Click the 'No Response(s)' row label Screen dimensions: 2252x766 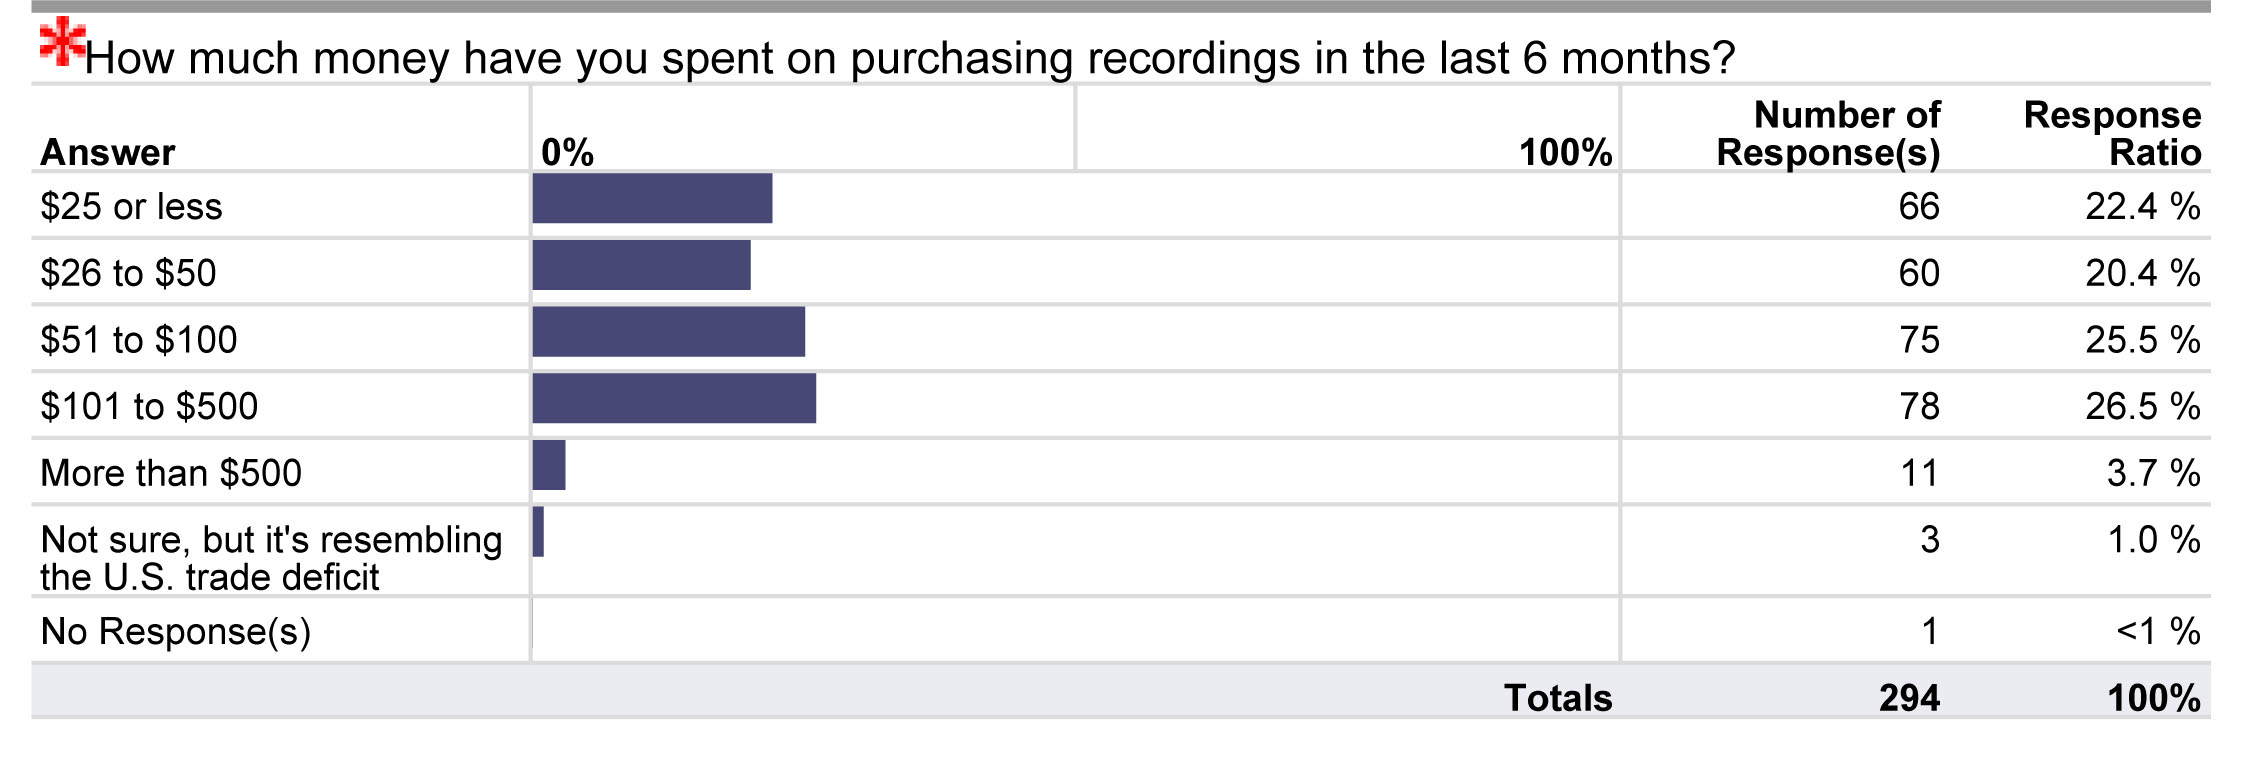[x=176, y=631]
